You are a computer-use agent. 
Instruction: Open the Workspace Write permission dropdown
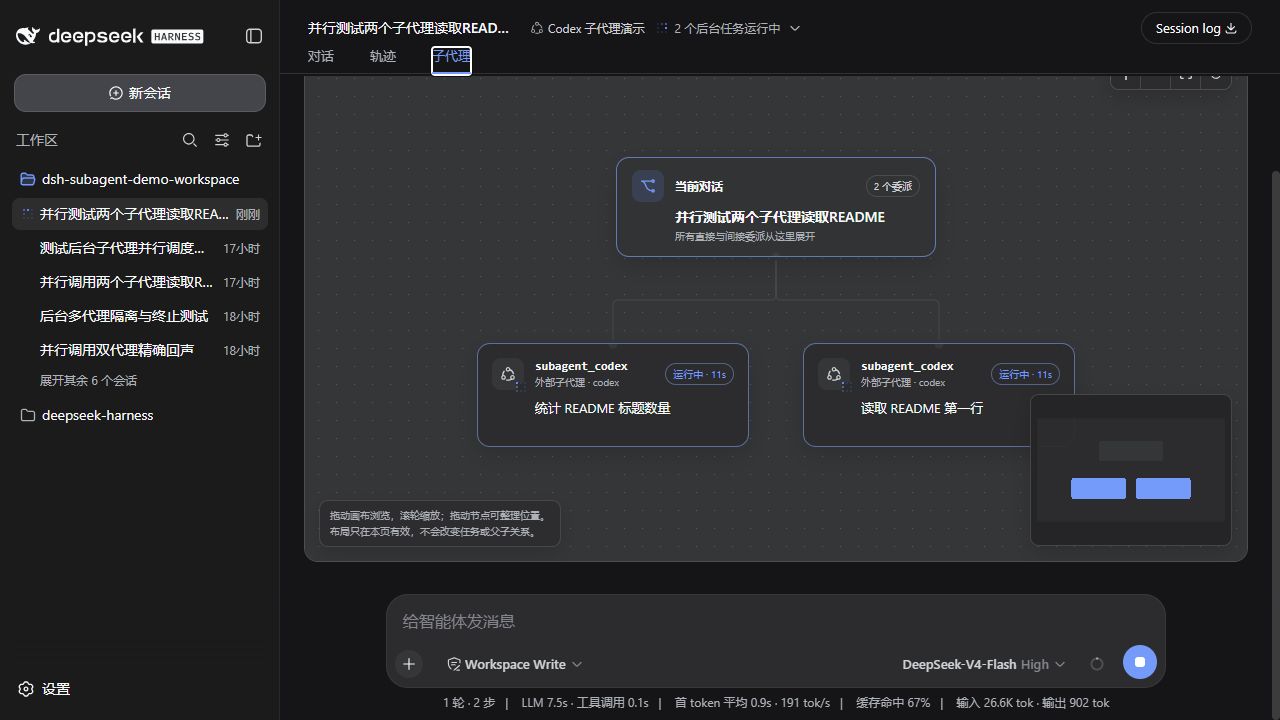(514, 664)
